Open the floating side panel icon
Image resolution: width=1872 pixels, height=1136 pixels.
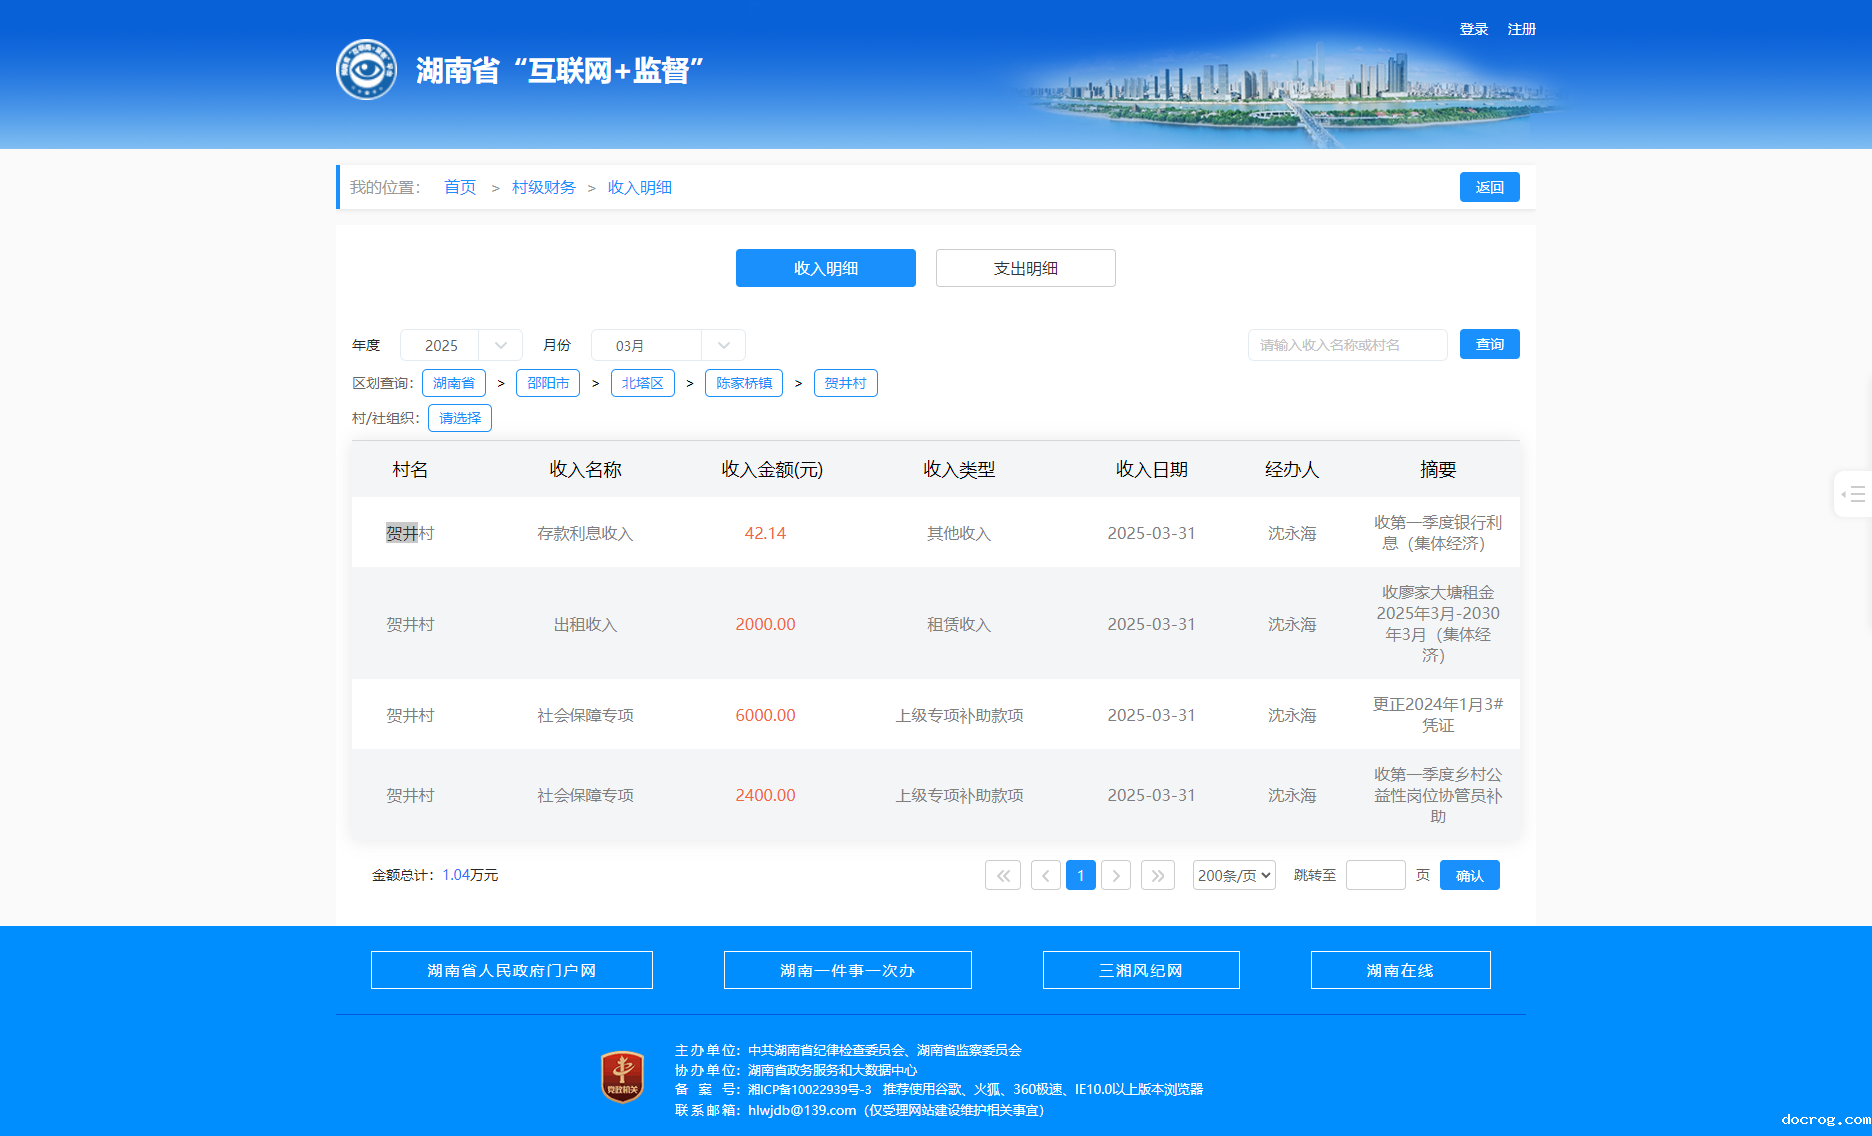click(x=1853, y=494)
